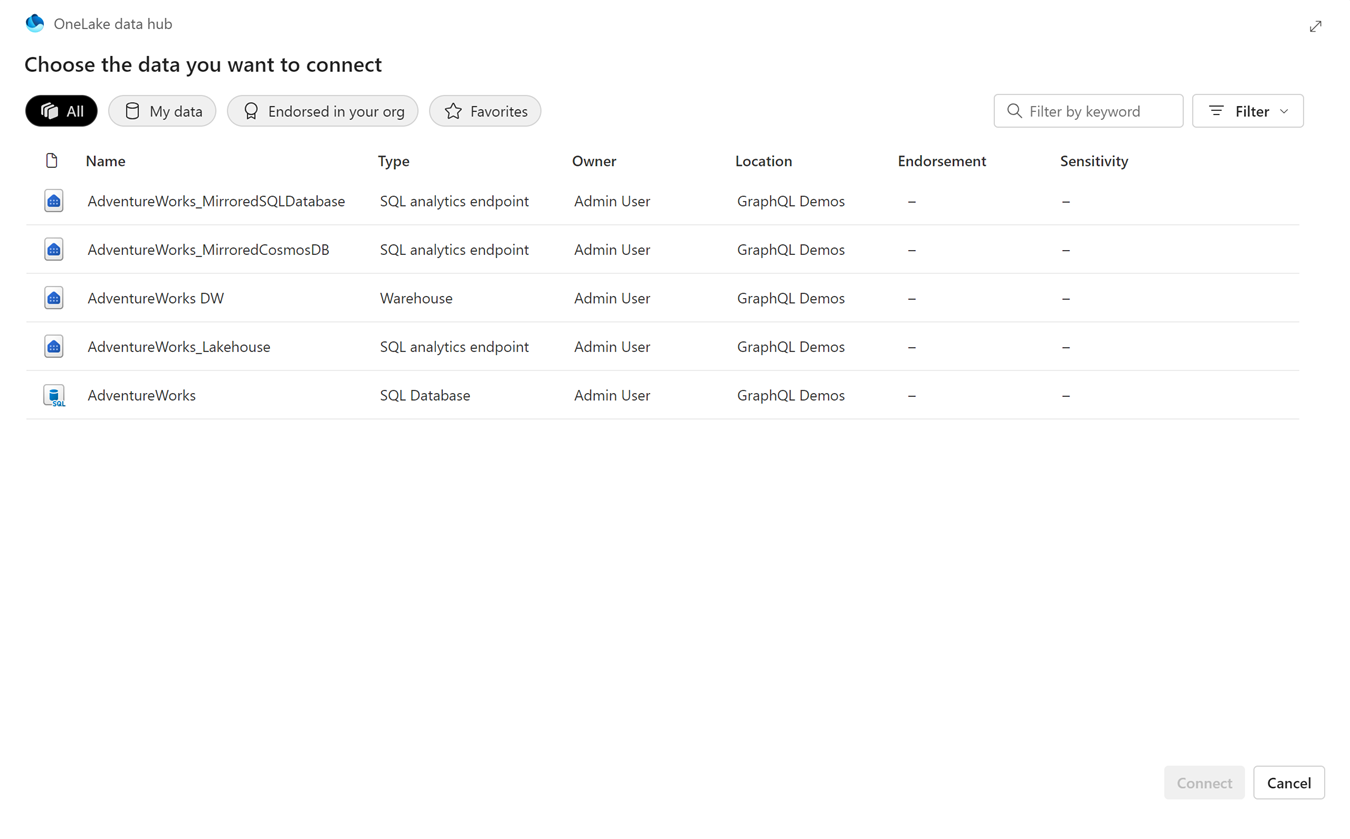1350x839 pixels.
Task: Click the AdventureWorks SQL Database icon
Action: tap(54, 396)
